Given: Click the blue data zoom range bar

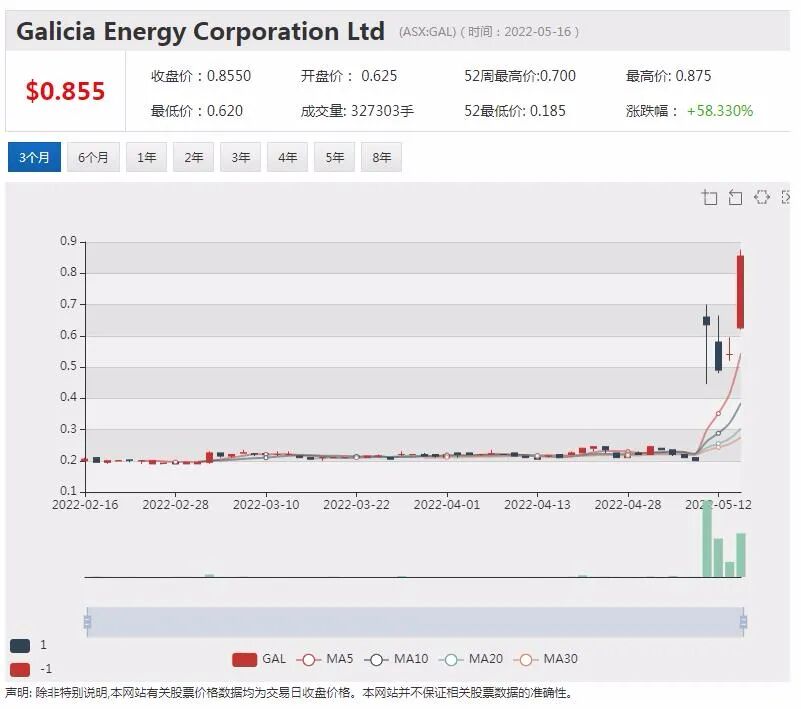Looking at the screenshot, I should pyautogui.click(x=415, y=622).
